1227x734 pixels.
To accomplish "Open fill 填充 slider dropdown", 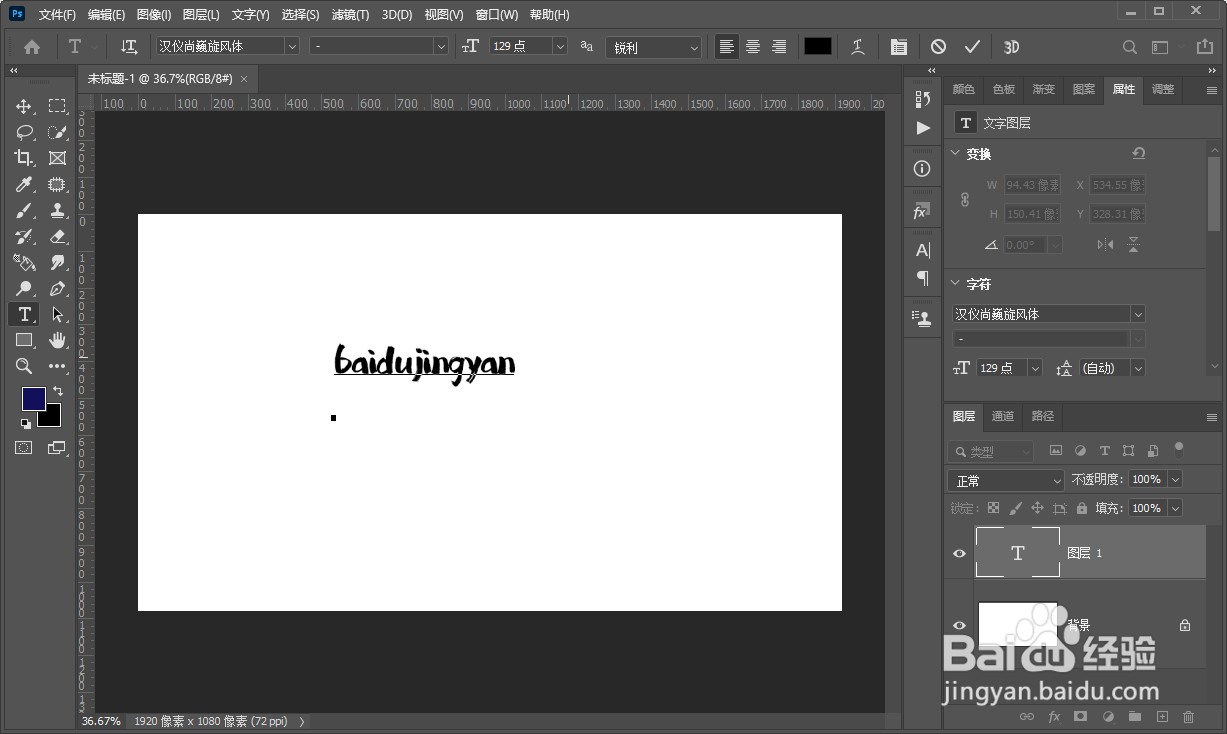I will click(x=1175, y=508).
